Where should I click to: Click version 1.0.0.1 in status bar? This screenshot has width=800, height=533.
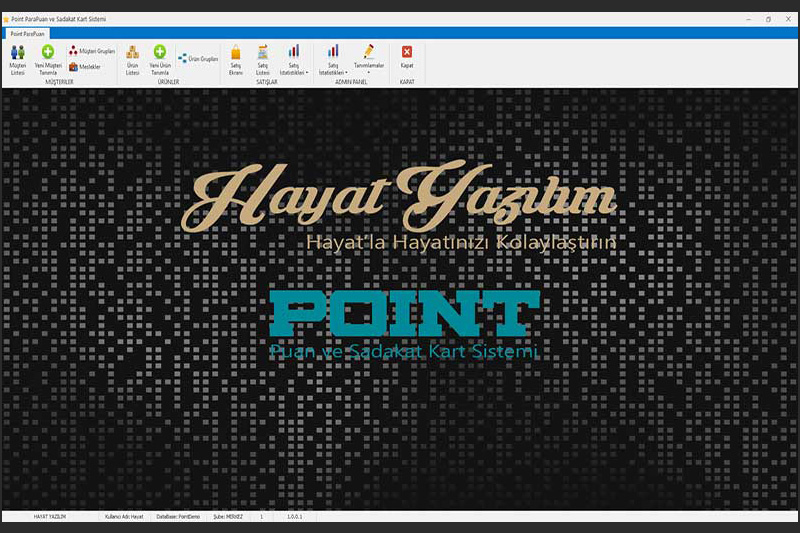pyautogui.click(x=294, y=517)
